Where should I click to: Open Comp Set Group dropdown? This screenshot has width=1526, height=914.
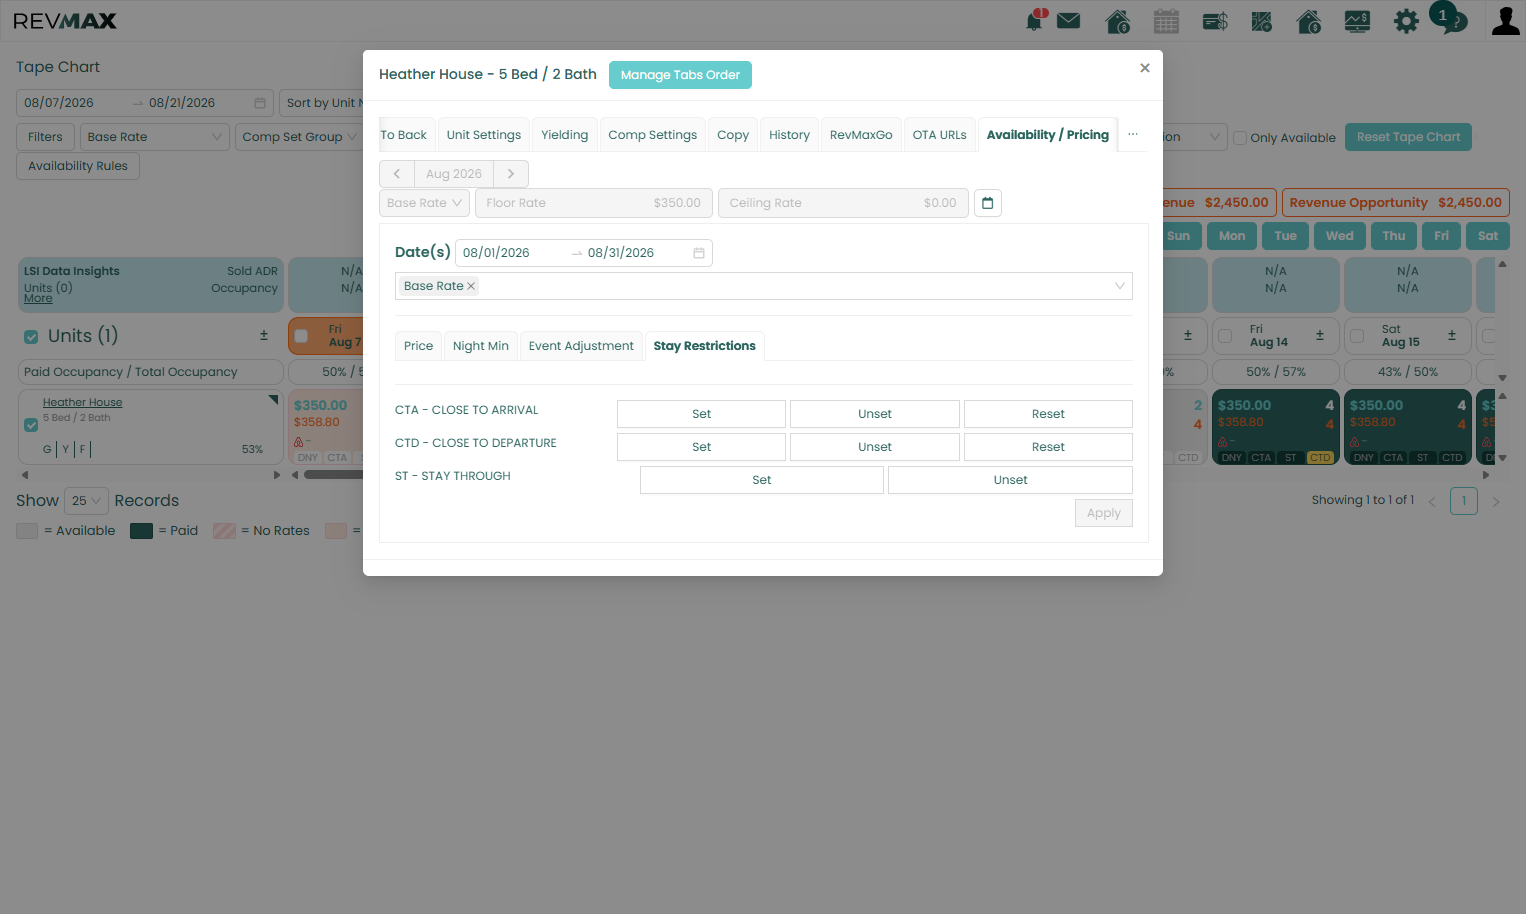tap(299, 137)
